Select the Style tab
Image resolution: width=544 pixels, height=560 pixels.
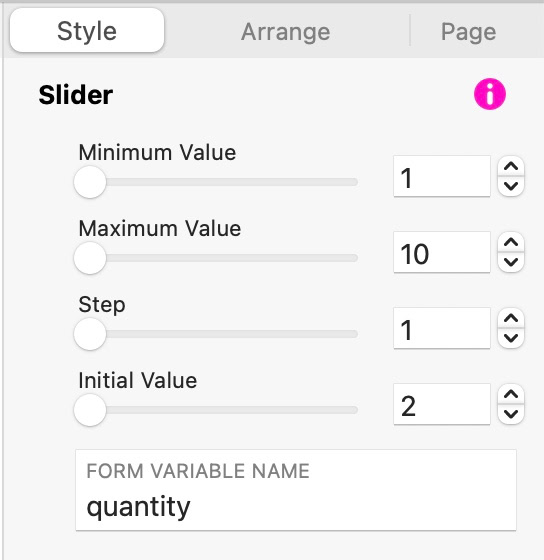pyautogui.click(x=87, y=31)
